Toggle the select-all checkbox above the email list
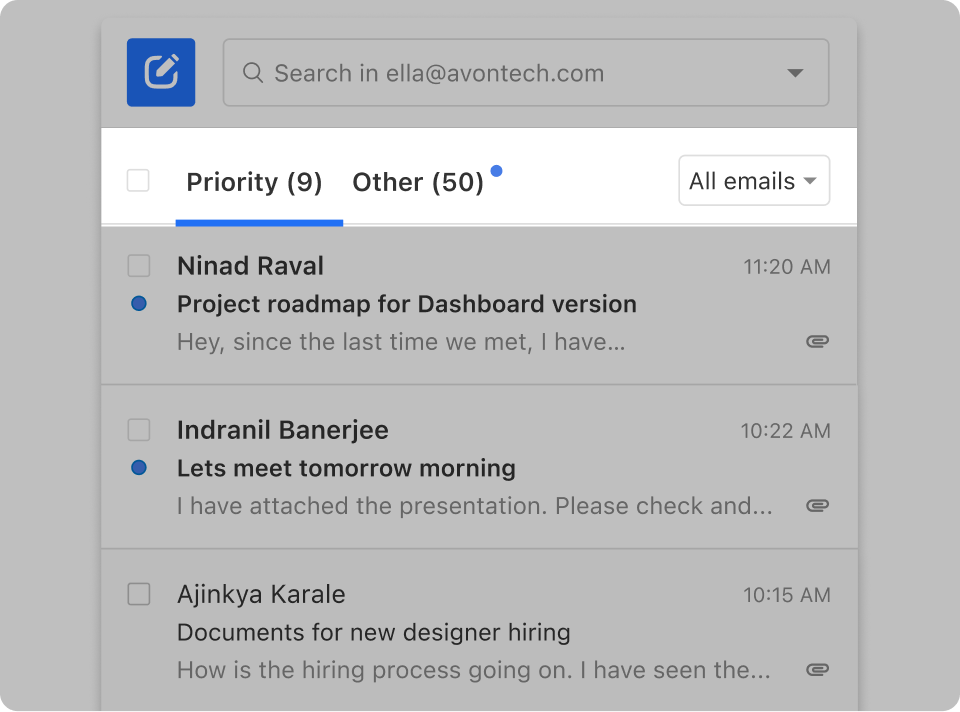Screen dimensions: 960x712 coord(138,180)
